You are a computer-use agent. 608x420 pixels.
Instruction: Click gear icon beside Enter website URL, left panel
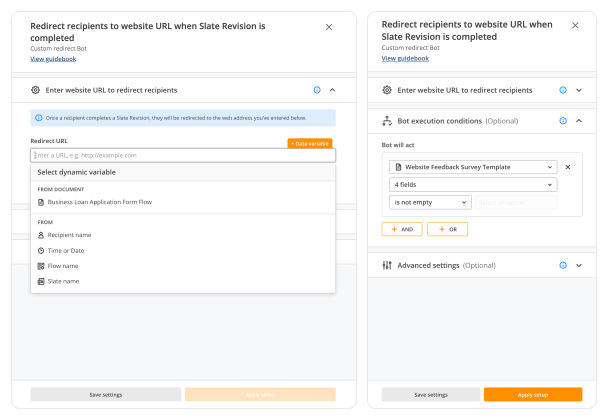[35, 90]
